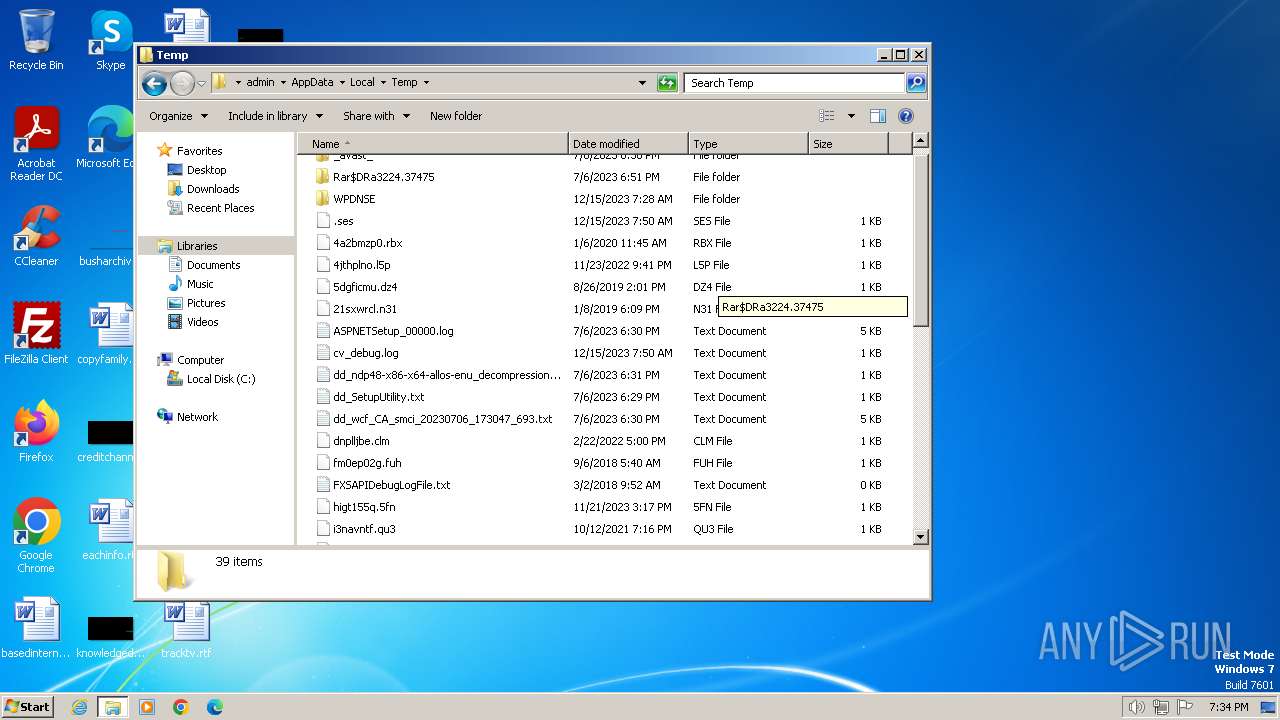This screenshot has height=720, width=1280.
Task: Go forward using the Explorer Forward arrow
Action: coord(182,83)
